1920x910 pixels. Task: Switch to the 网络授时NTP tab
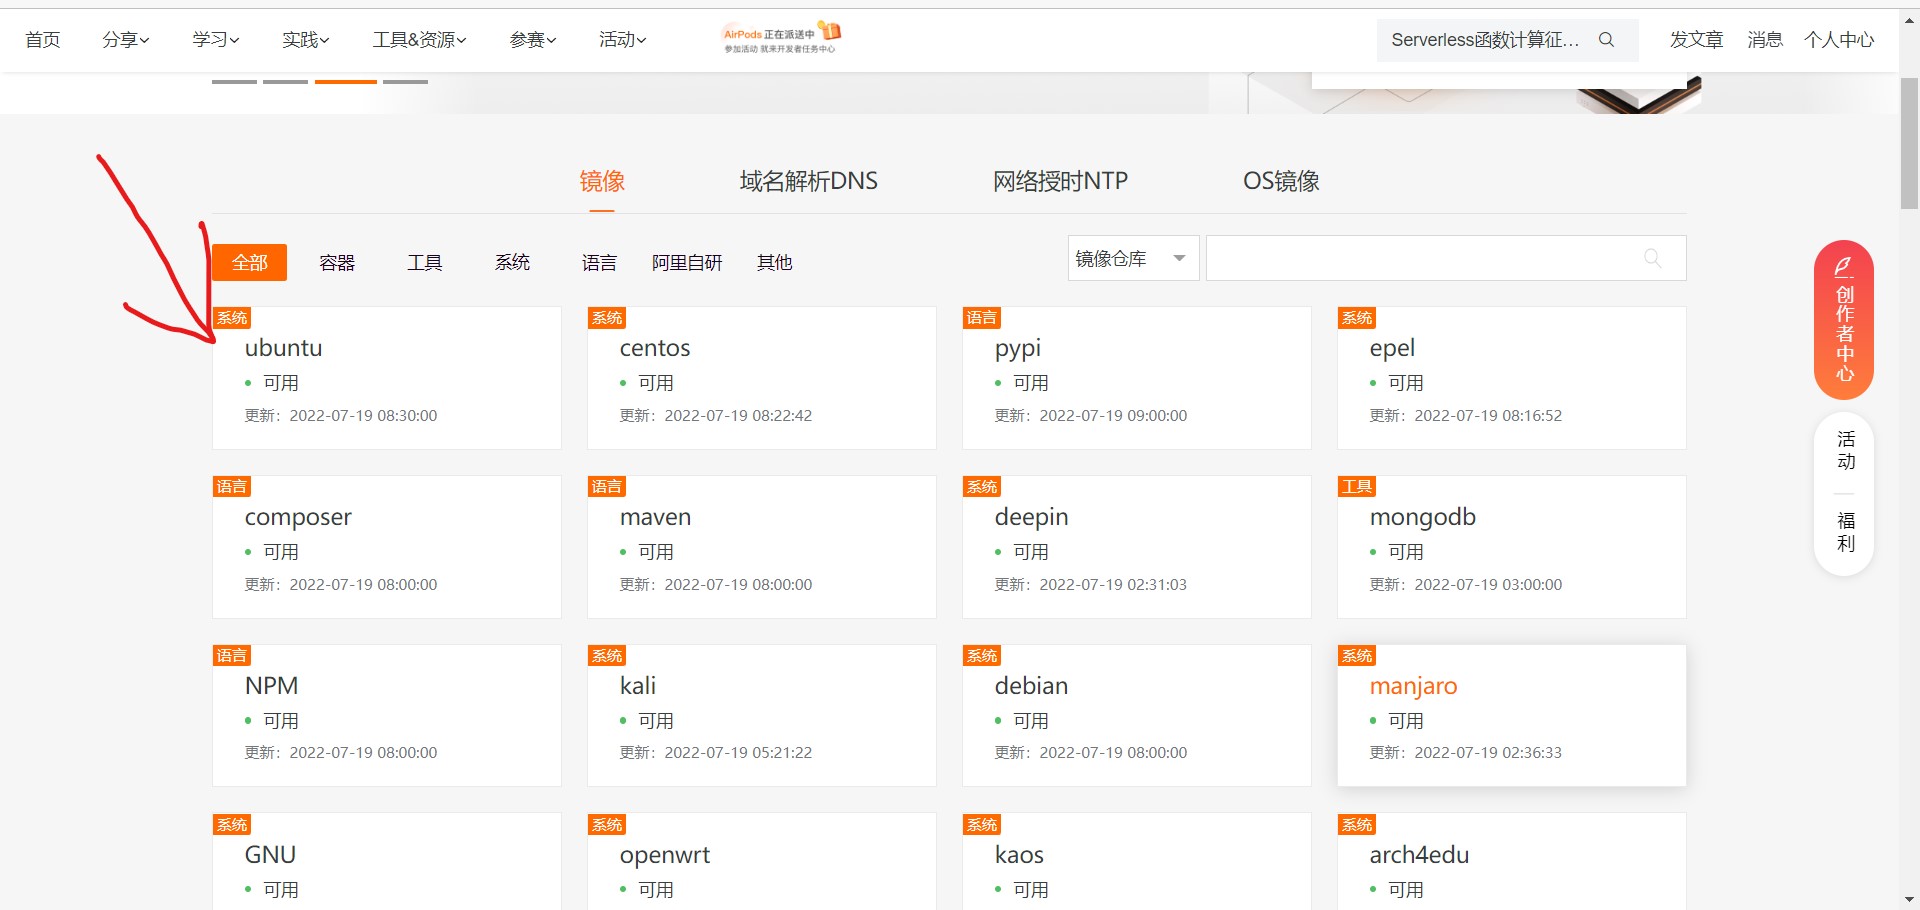coord(1060,181)
